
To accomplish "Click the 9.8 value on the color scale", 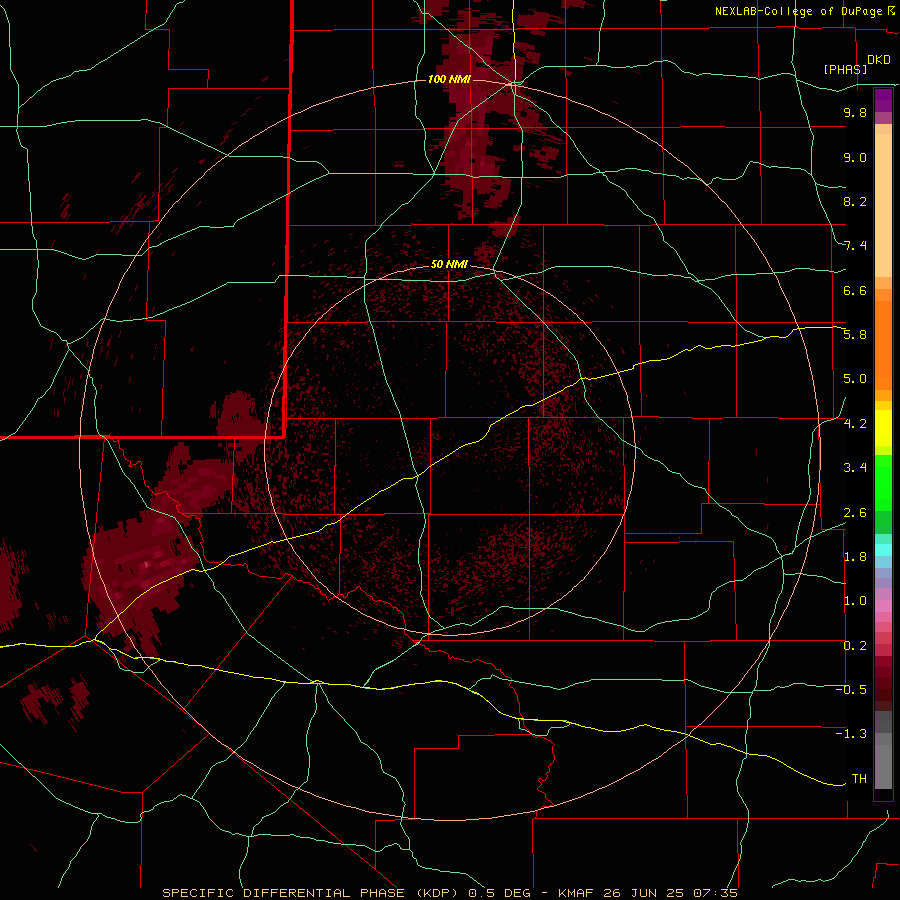I will [855, 112].
